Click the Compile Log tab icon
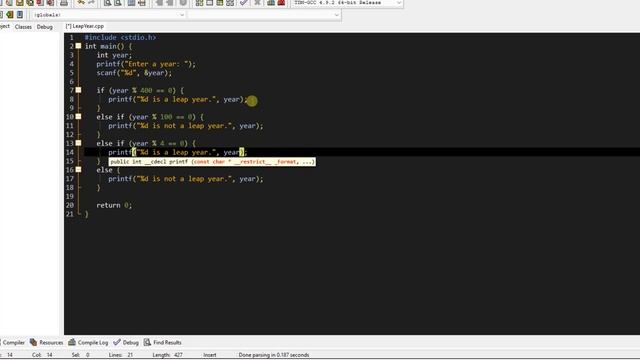Viewport: 640px width, 360px height. [x=72, y=342]
